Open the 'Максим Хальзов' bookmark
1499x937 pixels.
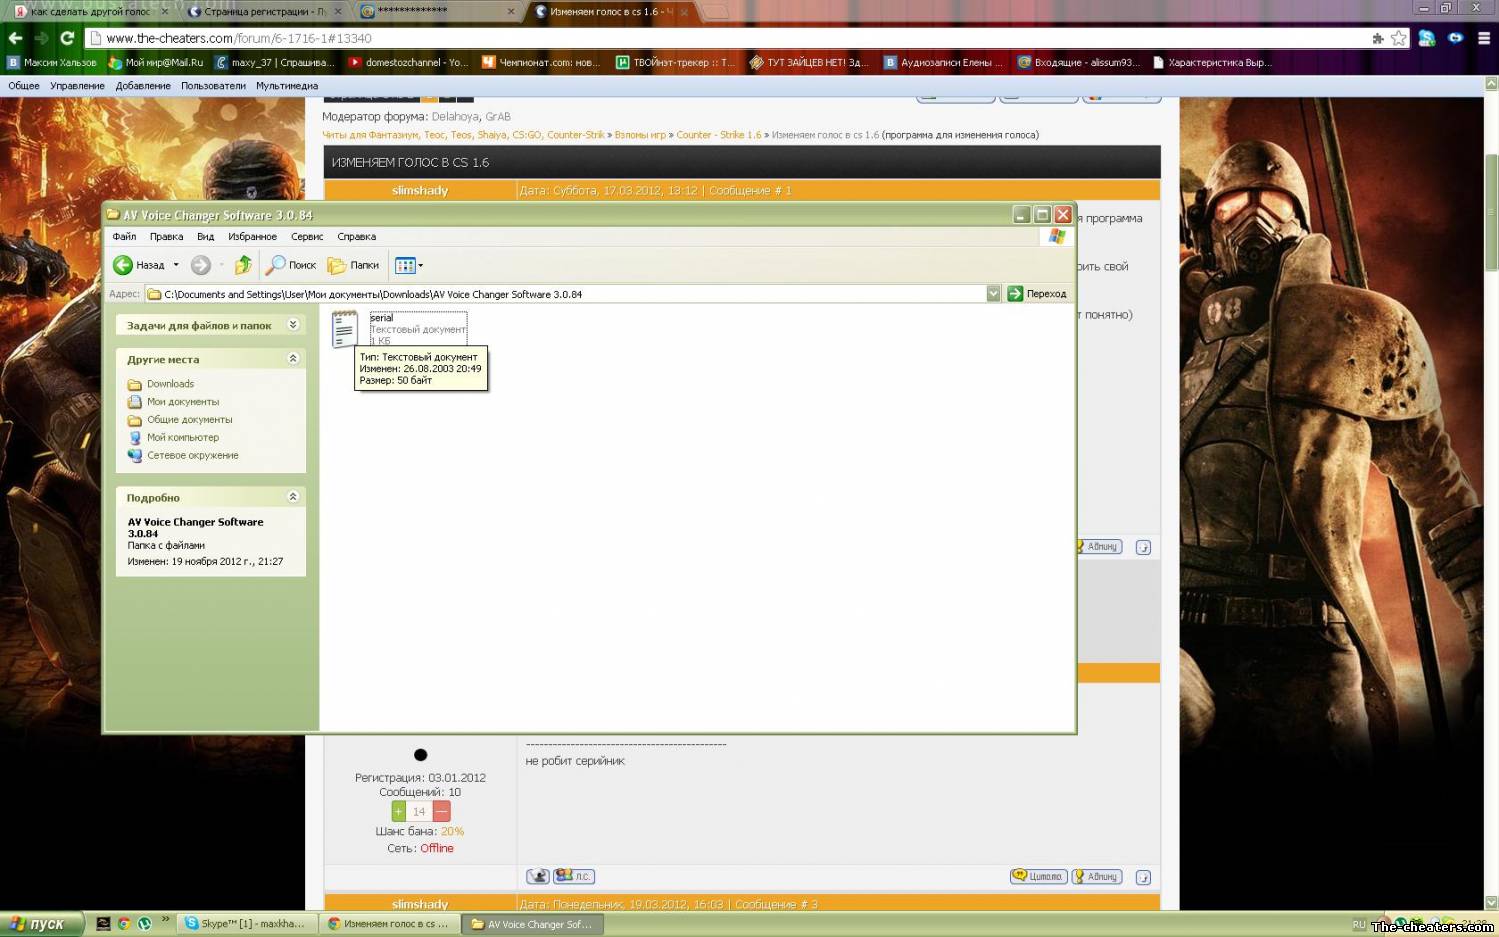(x=52, y=62)
